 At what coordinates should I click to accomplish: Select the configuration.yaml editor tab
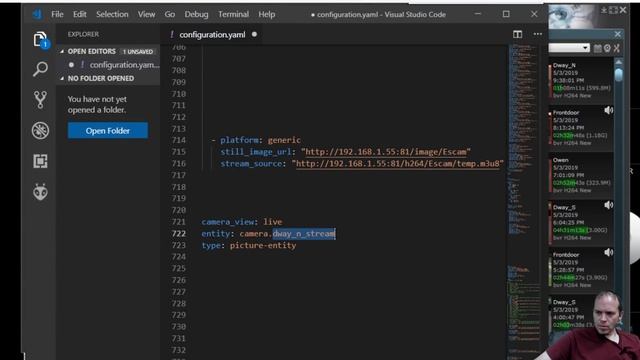213,34
